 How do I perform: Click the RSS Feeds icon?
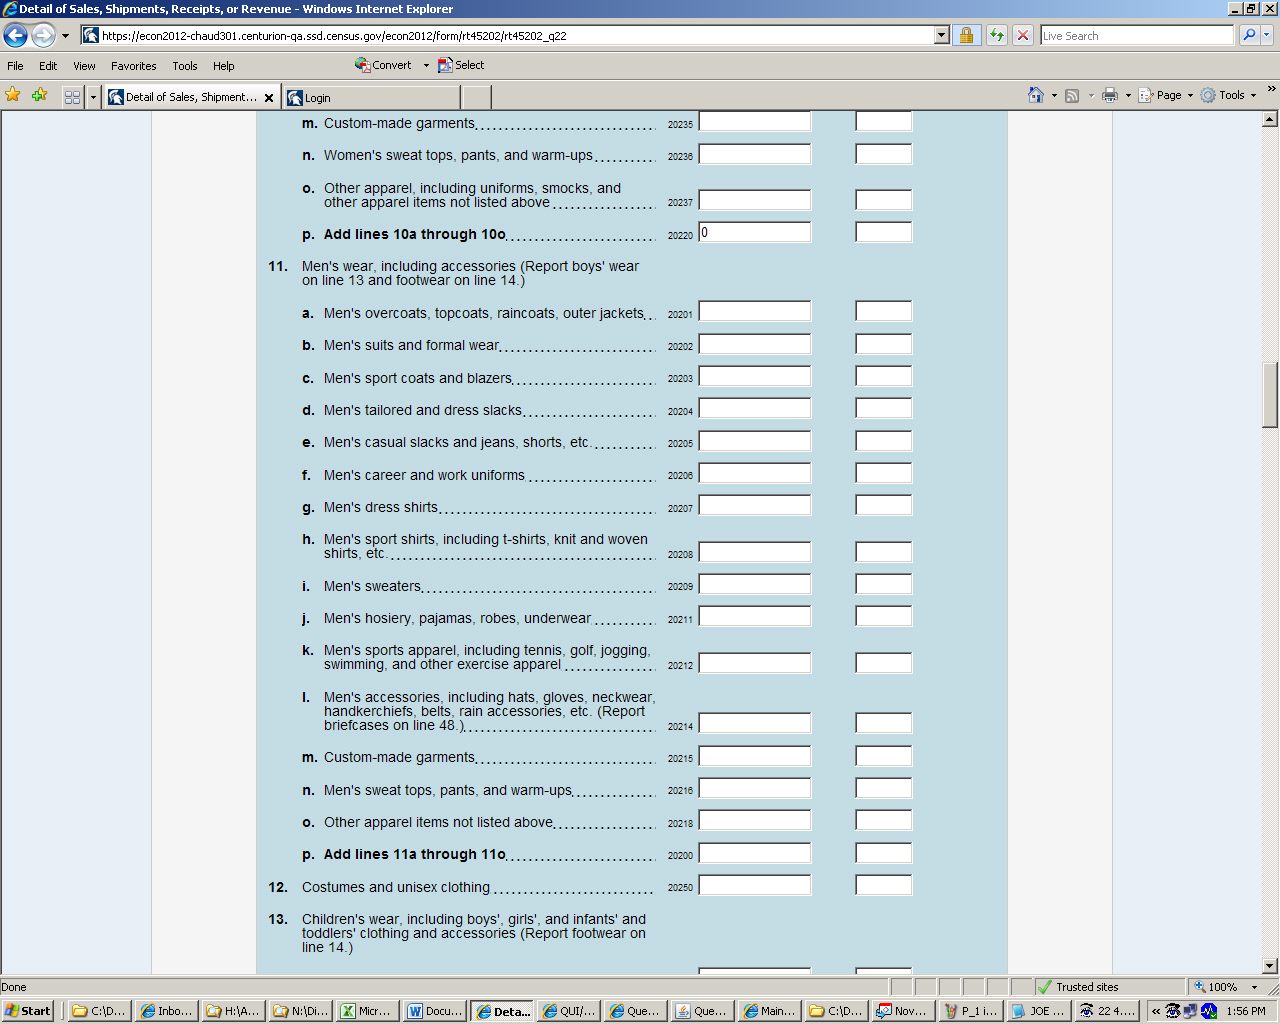click(x=1072, y=95)
